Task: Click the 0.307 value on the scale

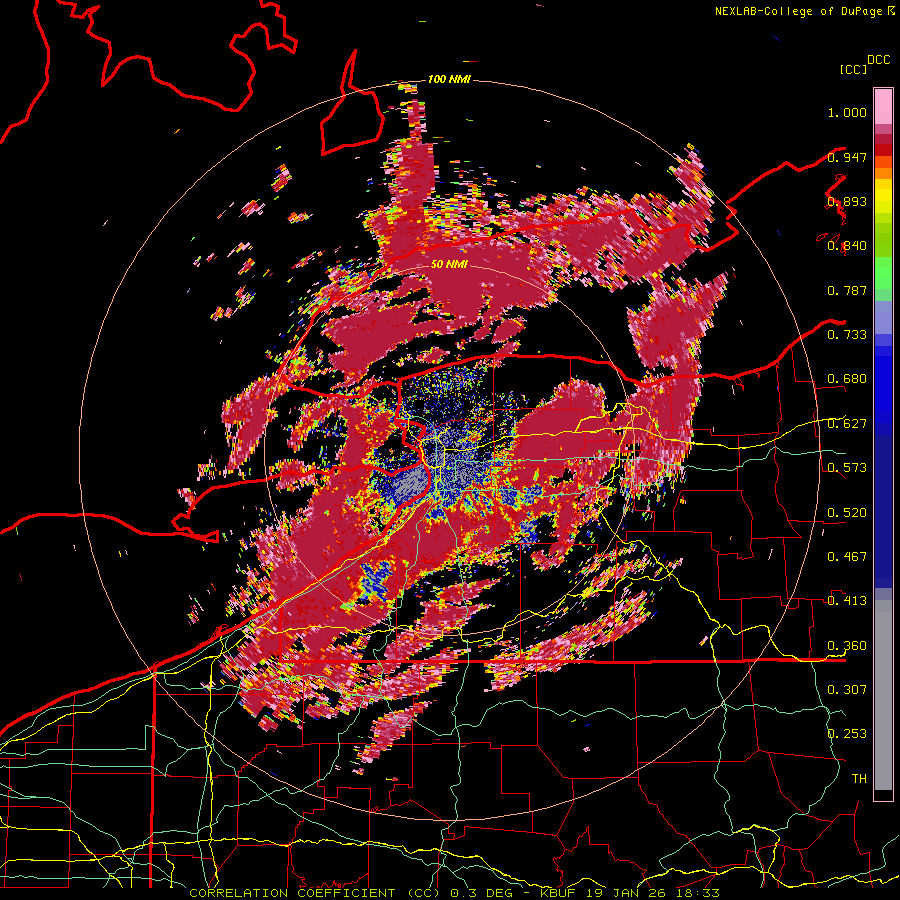Action: tap(847, 689)
